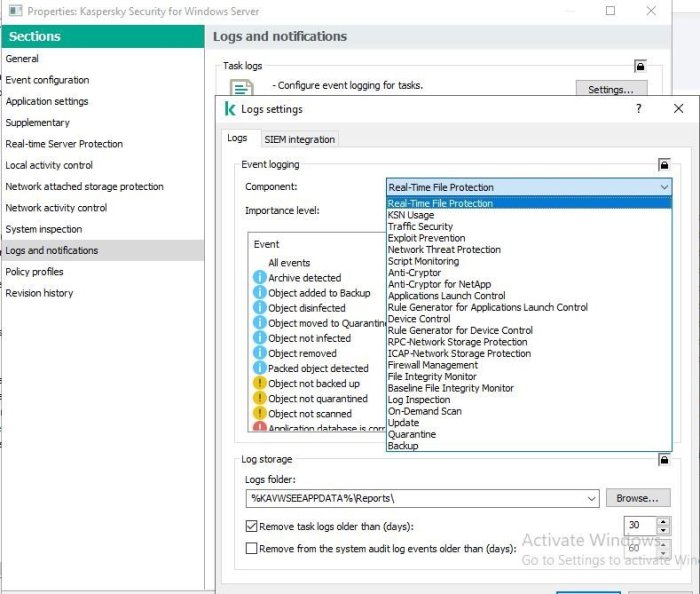This screenshot has width=700, height=594.
Task: Toggle the Log storage lock icon
Action: tap(664, 459)
